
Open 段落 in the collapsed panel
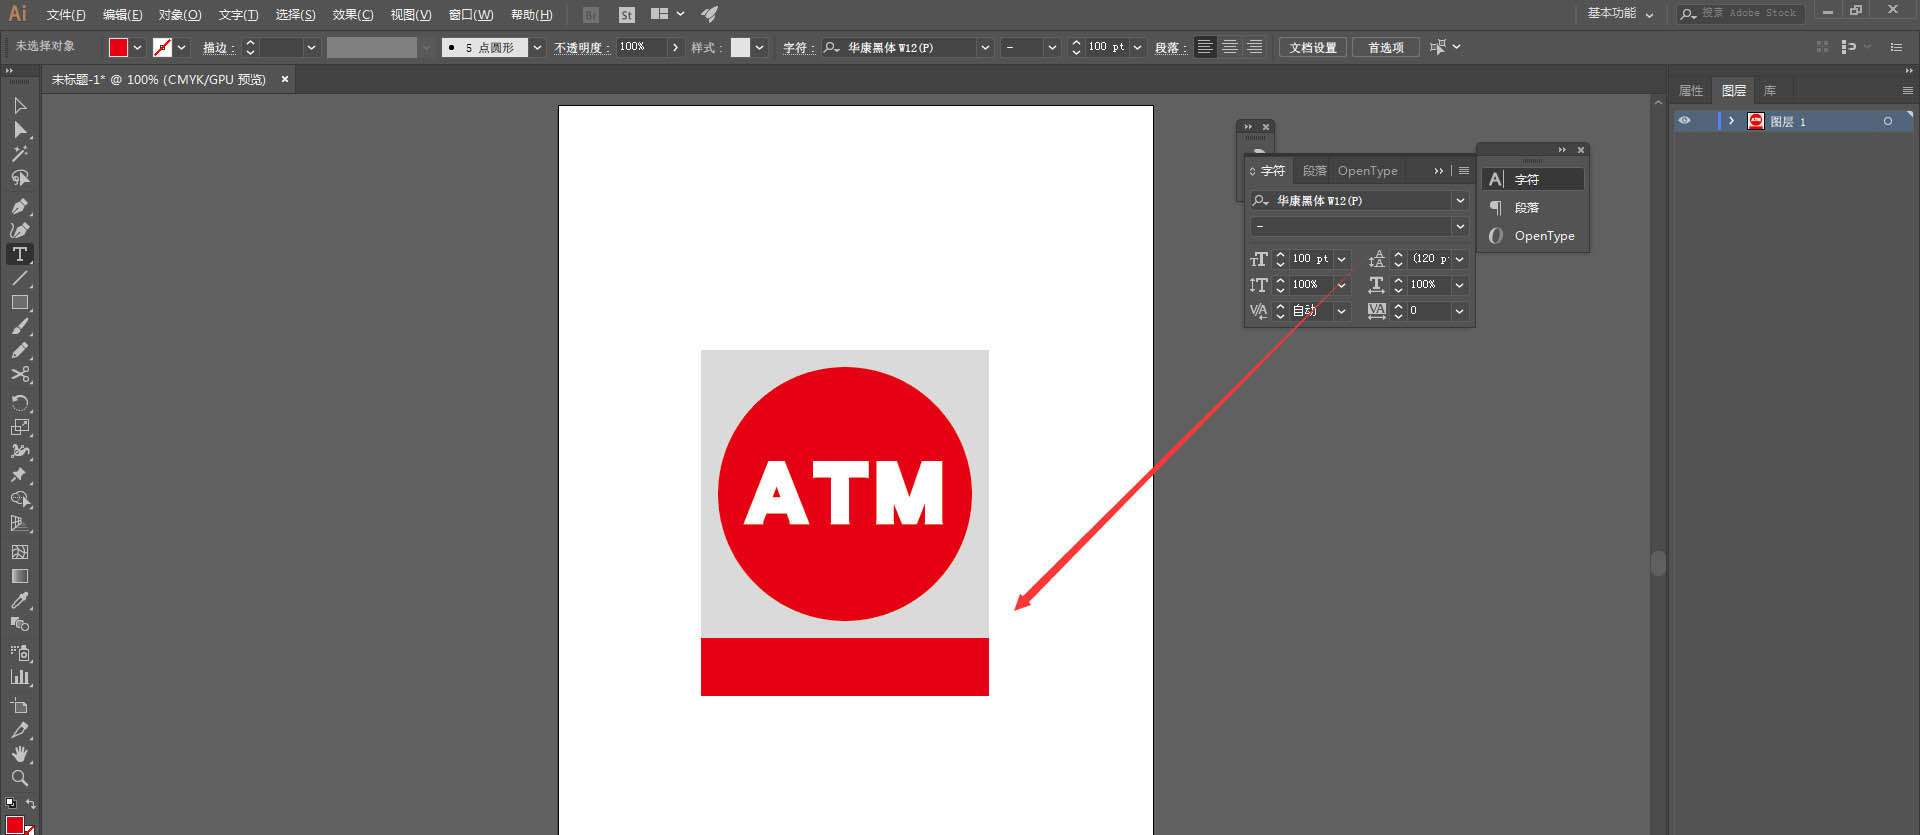click(1533, 208)
